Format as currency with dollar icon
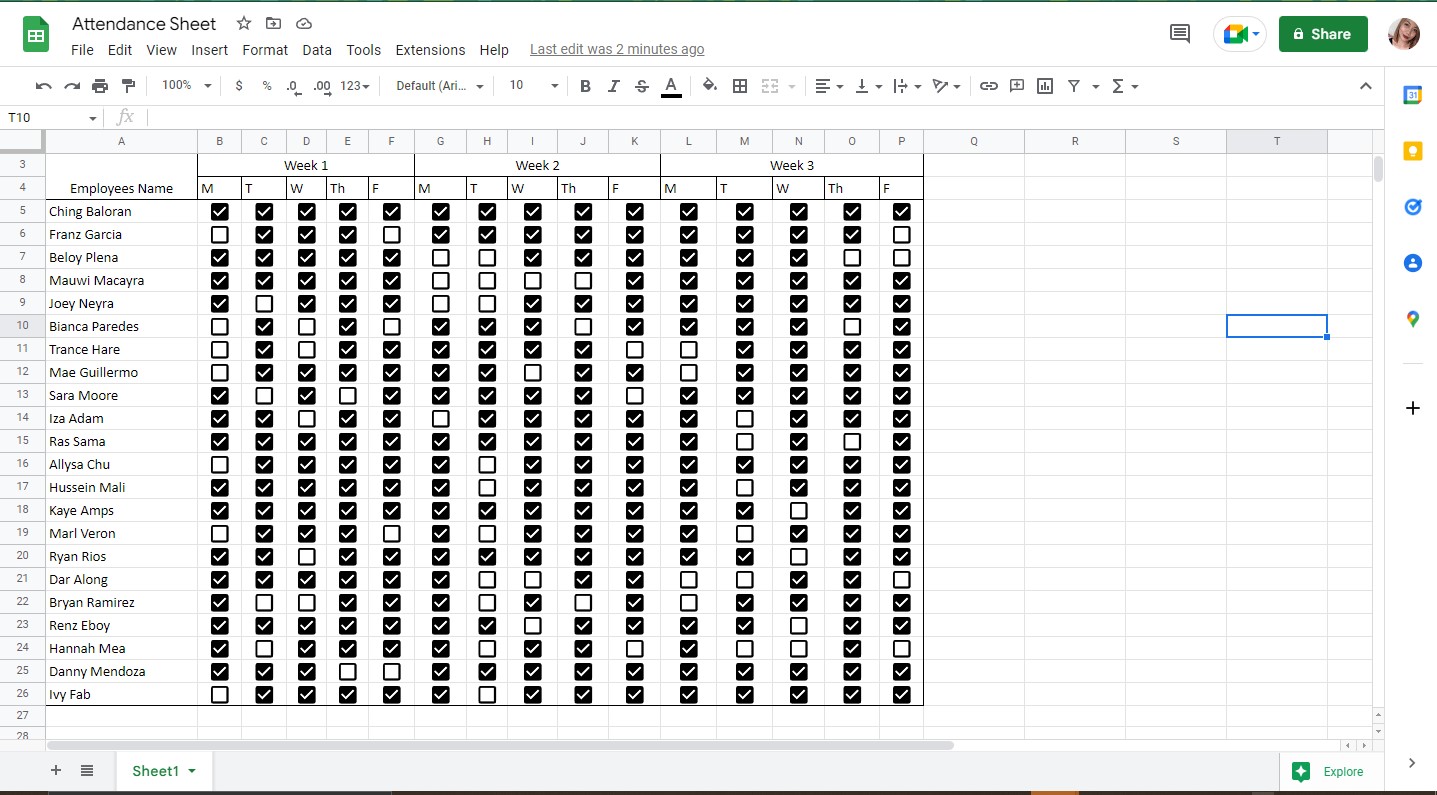The height and width of the screenshot is (795, 1437). [x=239, y=86]
